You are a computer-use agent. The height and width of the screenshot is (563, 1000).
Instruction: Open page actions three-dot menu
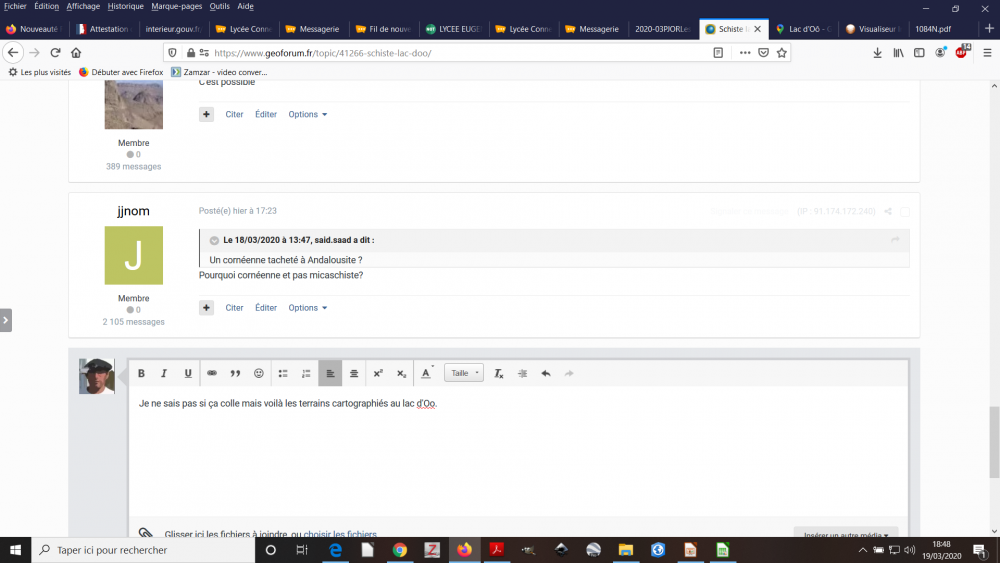(745, 53)
